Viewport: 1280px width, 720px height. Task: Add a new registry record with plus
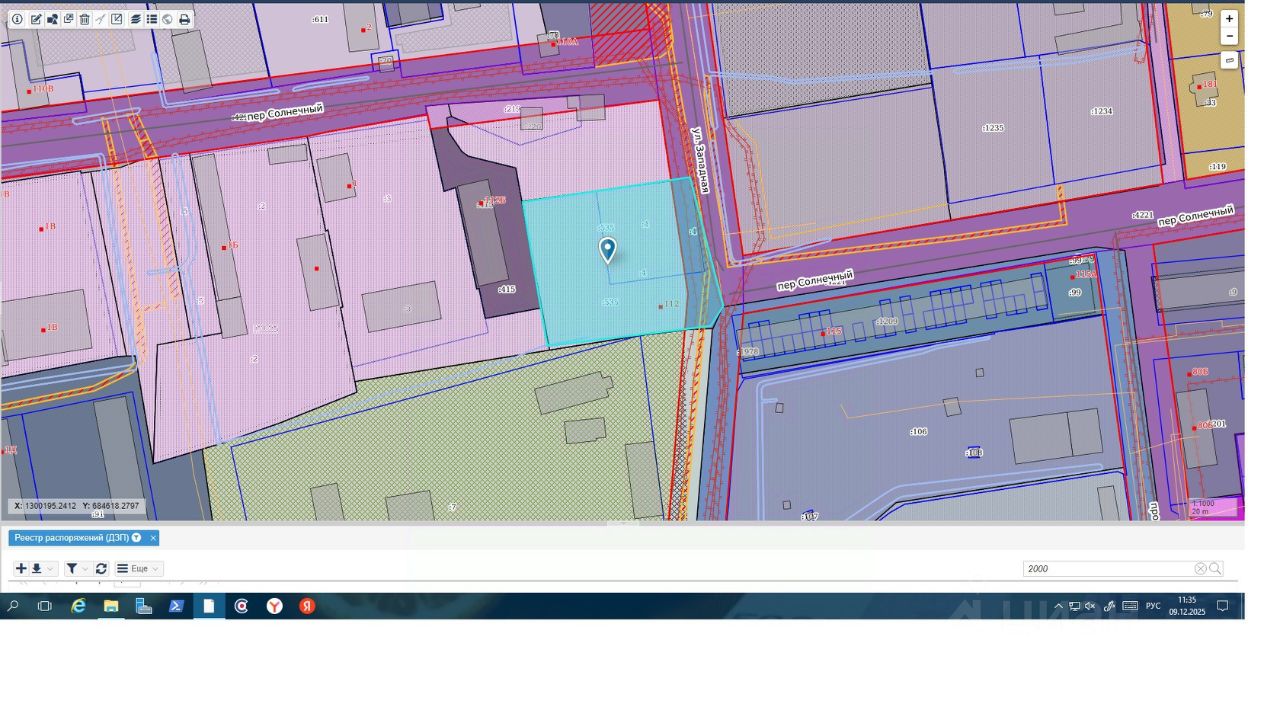[21, 568]
